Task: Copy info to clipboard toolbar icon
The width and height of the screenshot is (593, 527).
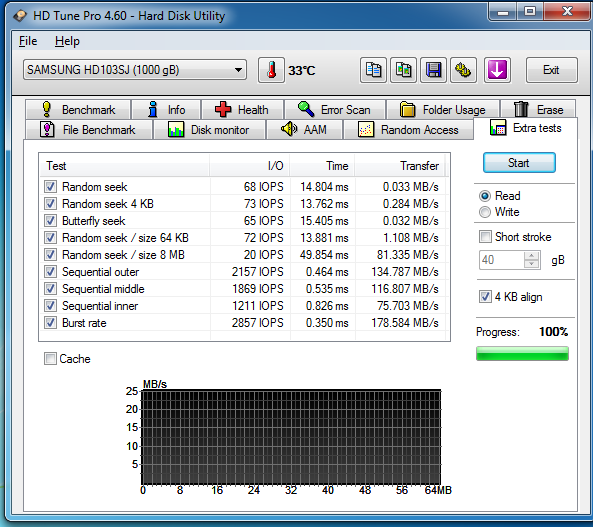Action: point(373,70)
